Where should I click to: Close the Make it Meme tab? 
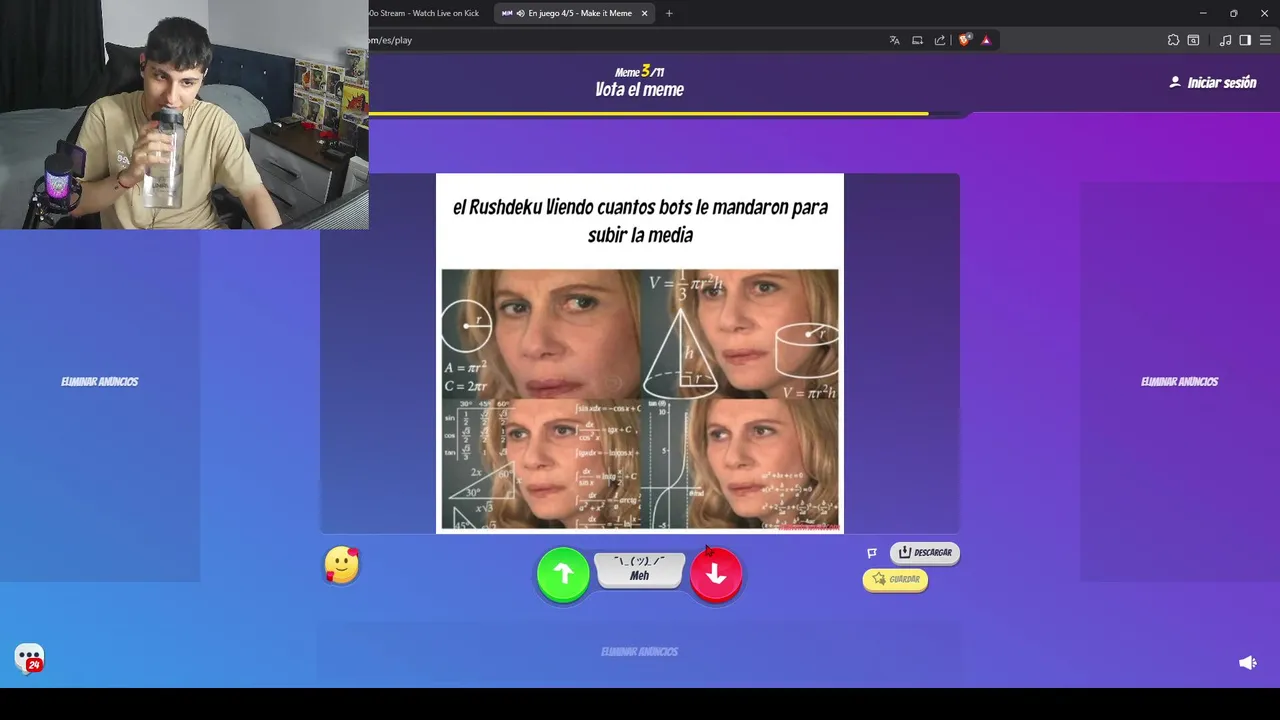[644, 13]
